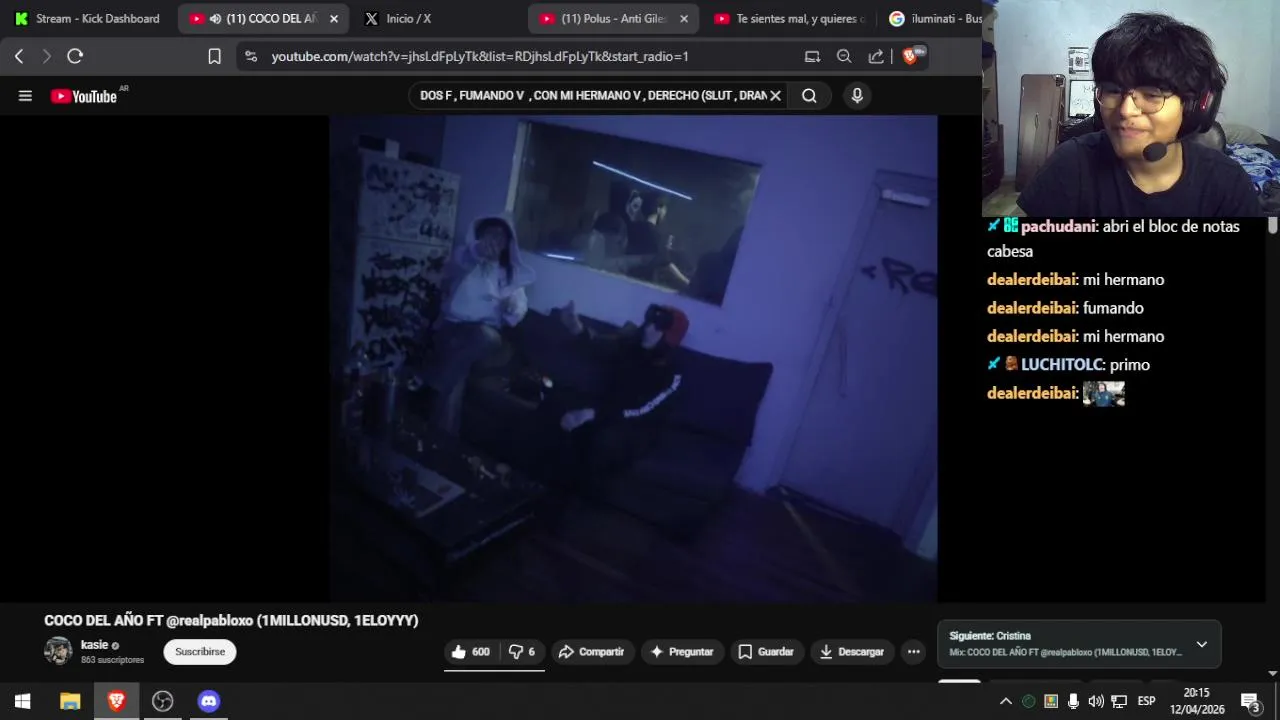The image size is (1280, 720).
Task: Click the Suscribirse button
Action: pyautogui.click(x=200, y=652)
